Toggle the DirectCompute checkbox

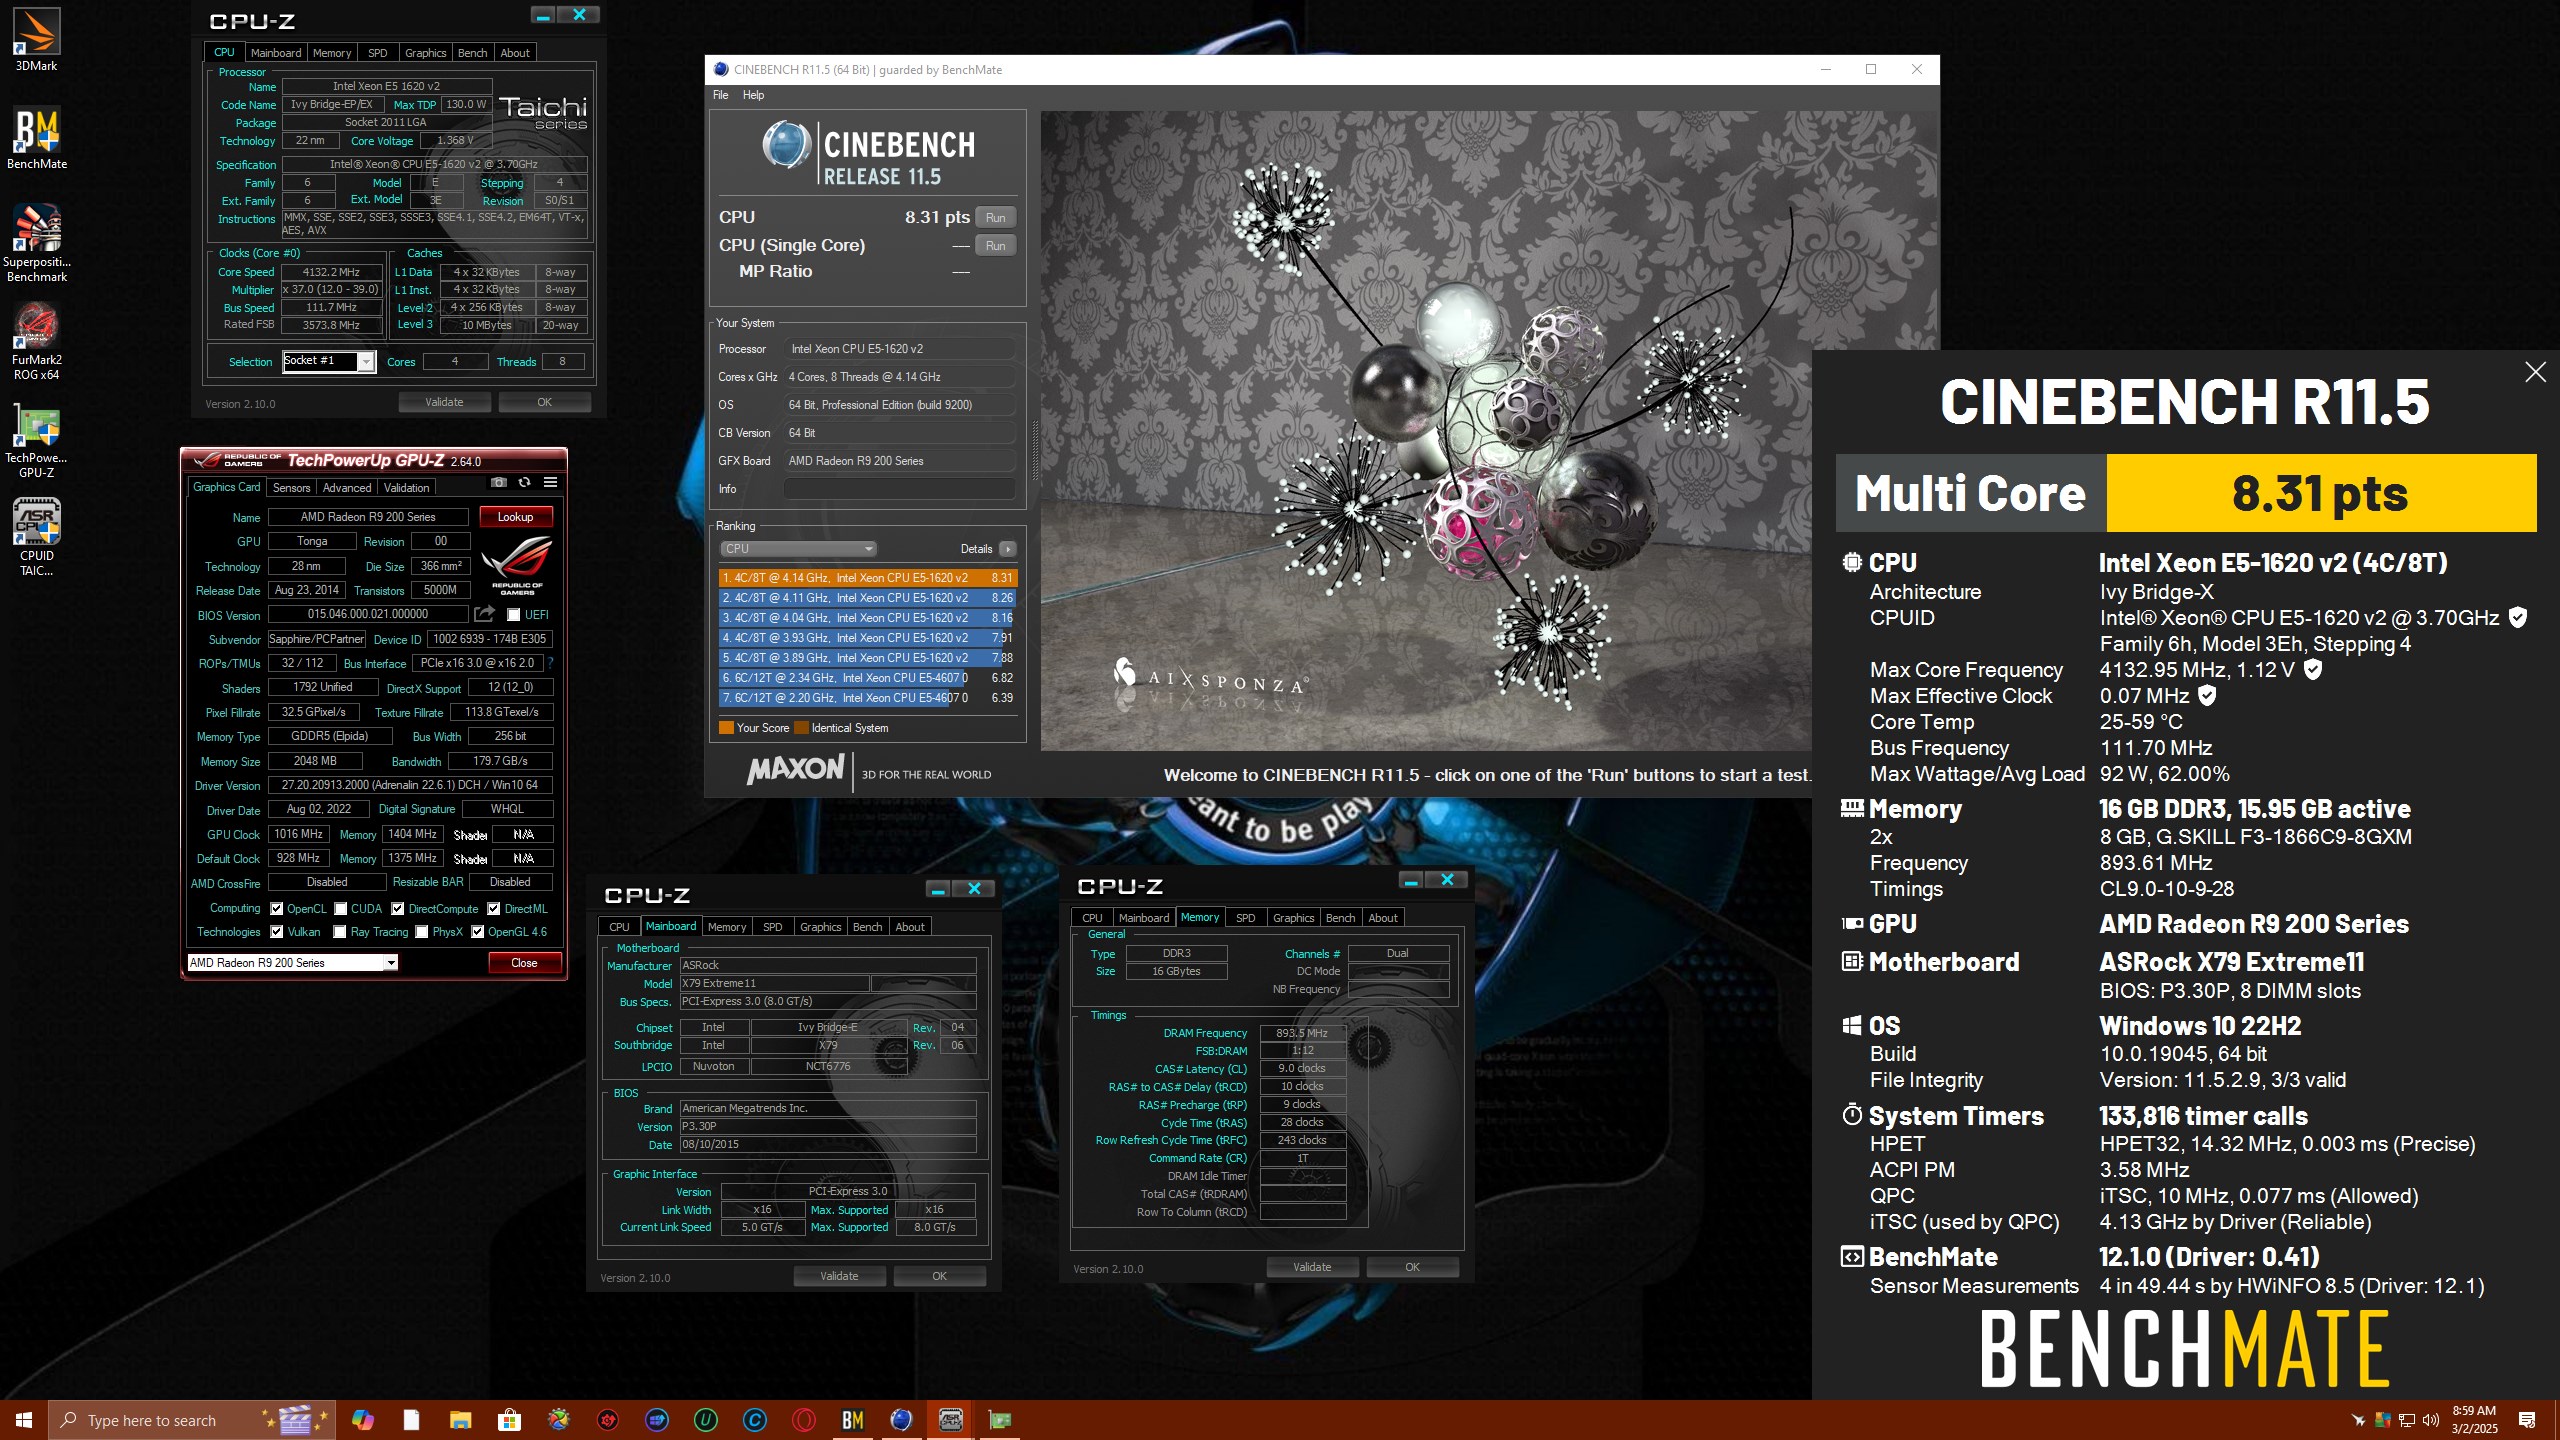tap(398, 909)
